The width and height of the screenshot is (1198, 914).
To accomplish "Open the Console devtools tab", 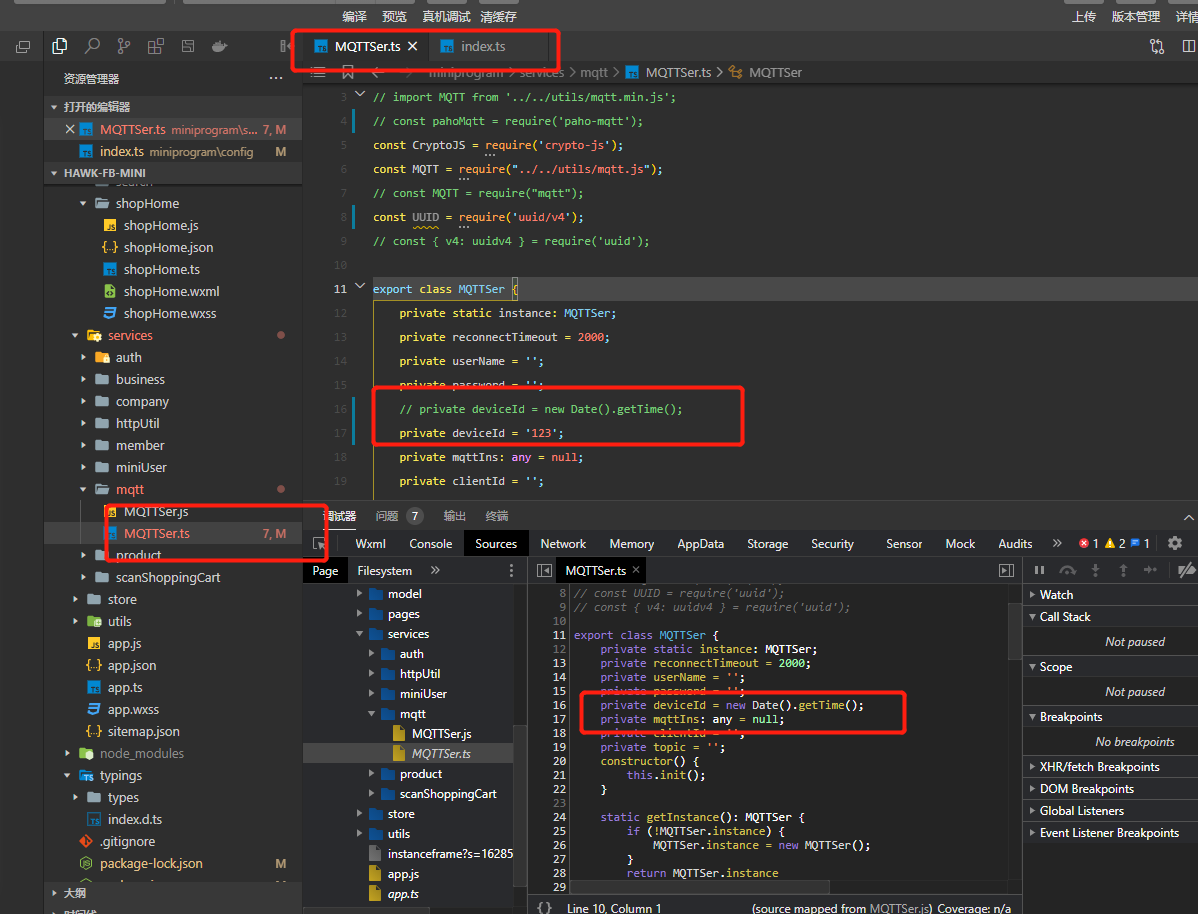I will click(431, 544).
